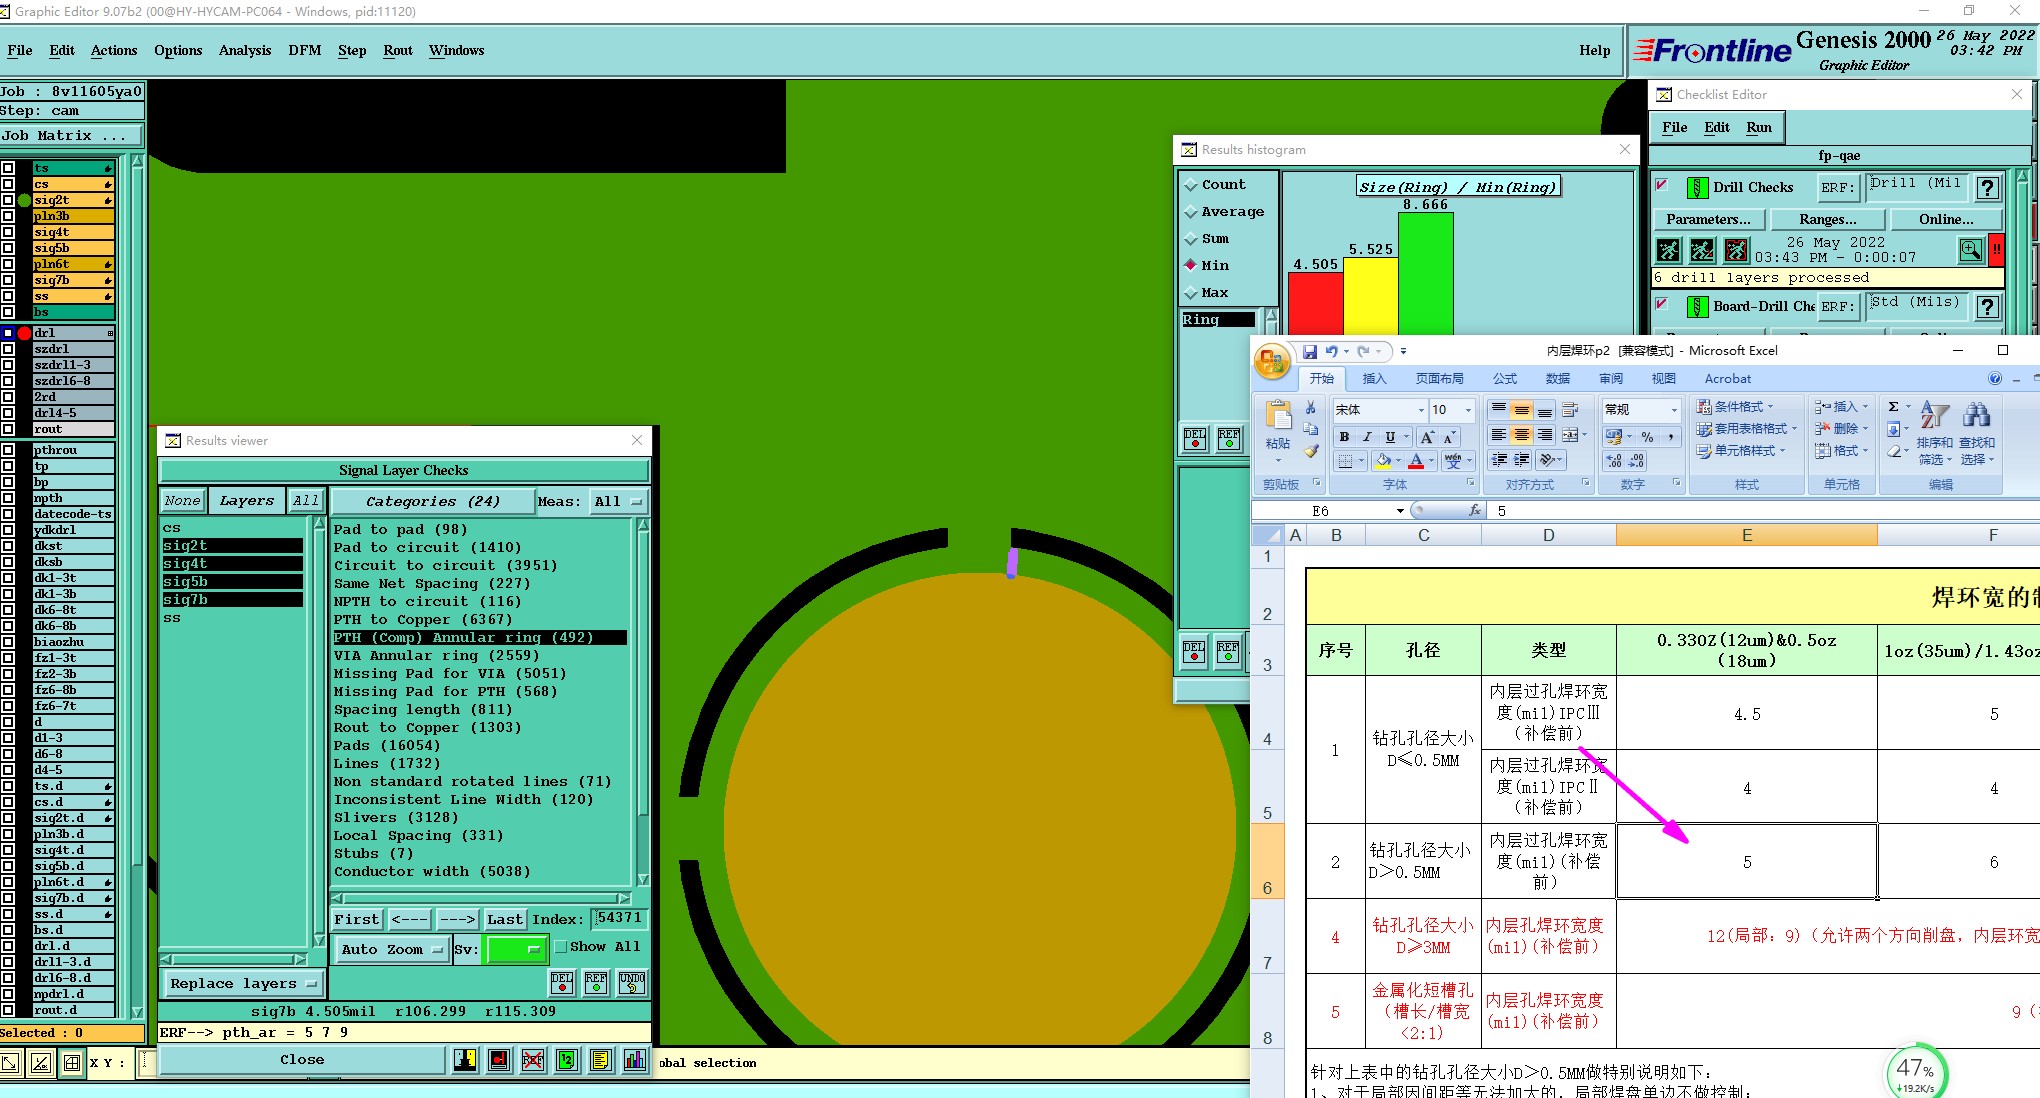
Task: Click the histogram chart icon in Results viewer
Action: tap(634, 1060)
